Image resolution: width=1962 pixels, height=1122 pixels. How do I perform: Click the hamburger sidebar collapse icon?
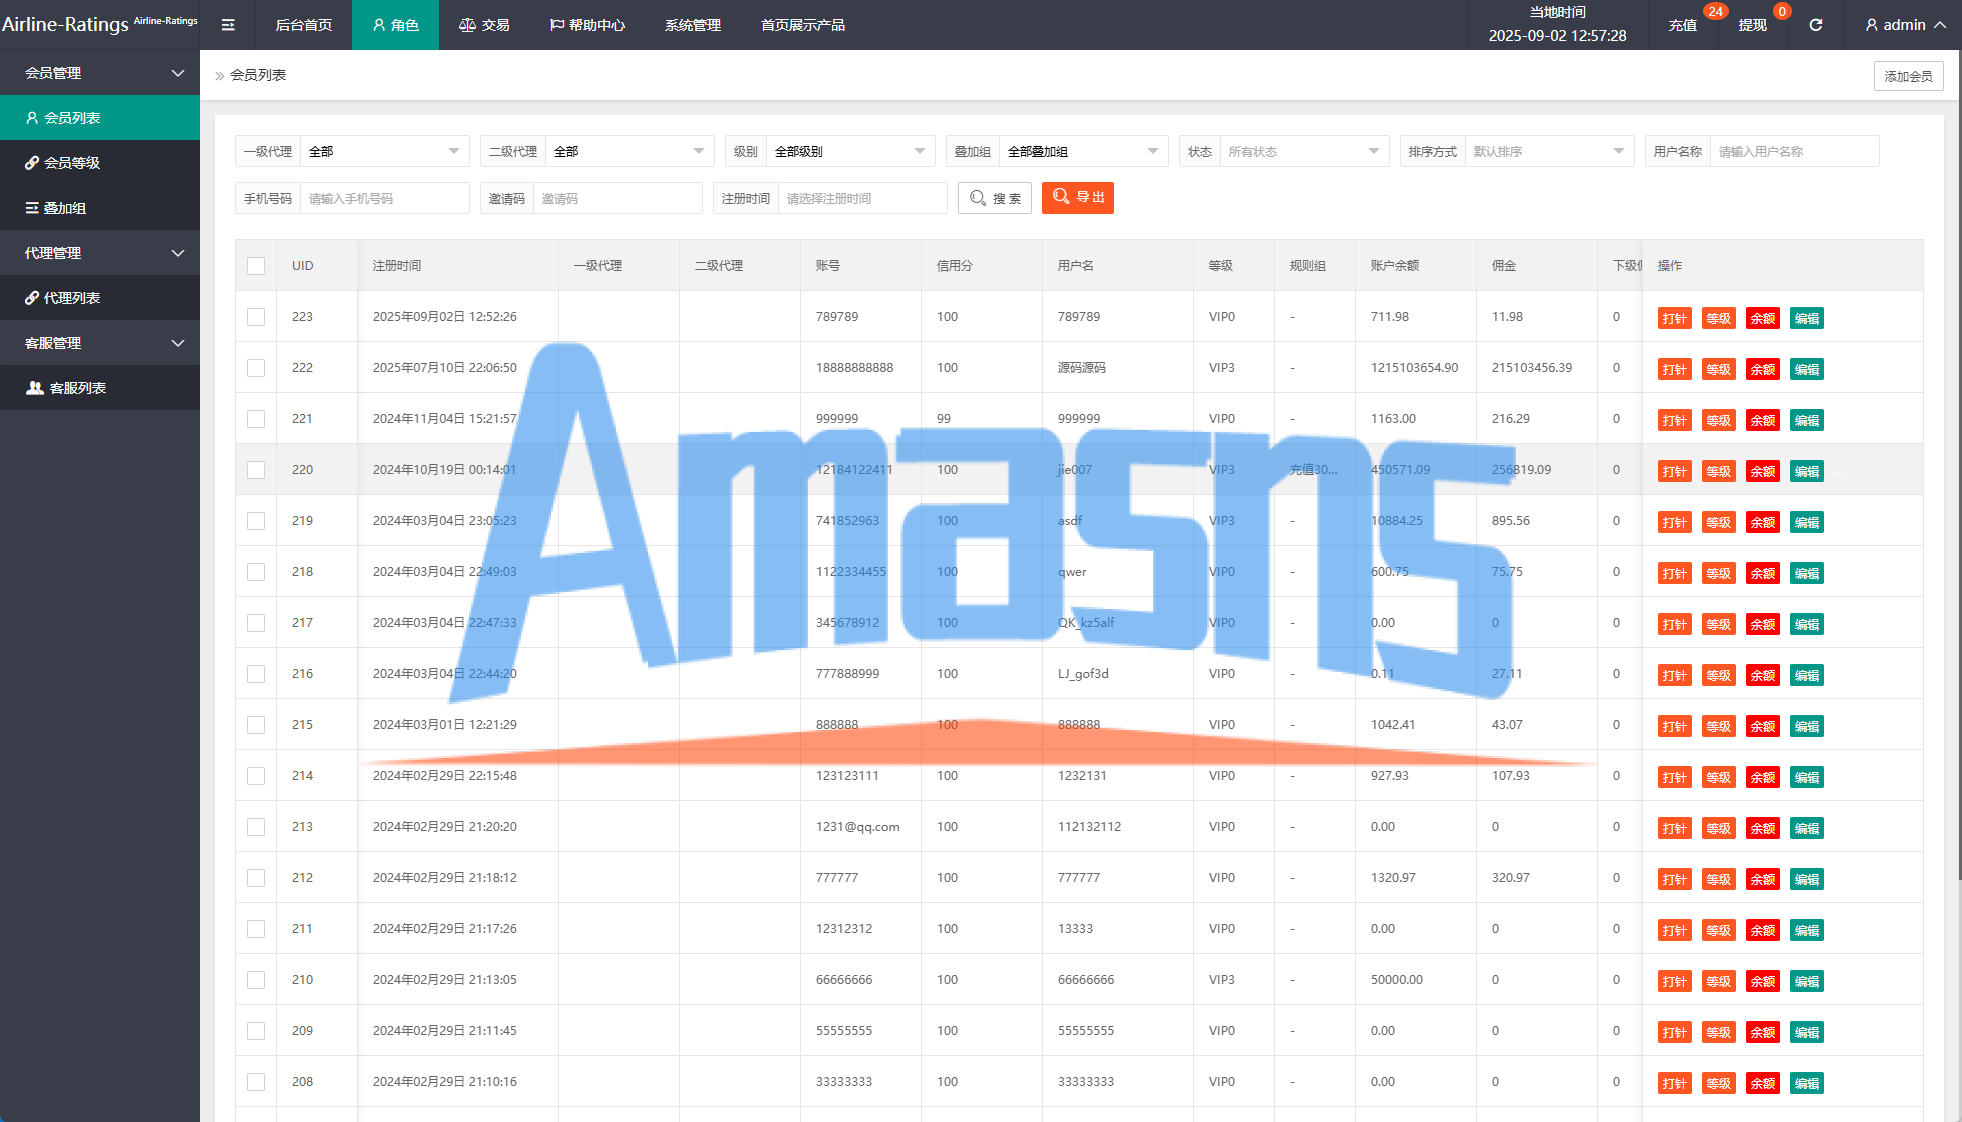tap(228, 25)
